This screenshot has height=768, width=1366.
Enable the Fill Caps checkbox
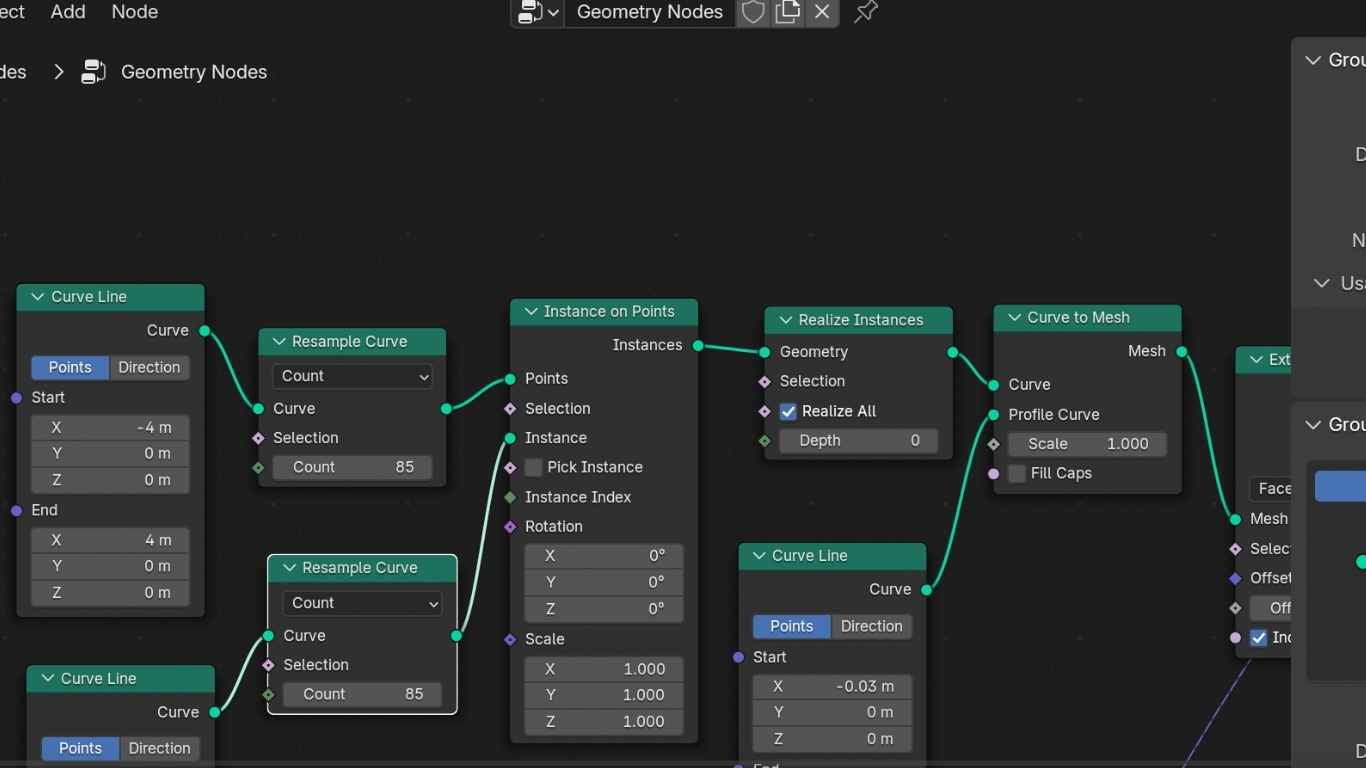tap(1017, 473)
